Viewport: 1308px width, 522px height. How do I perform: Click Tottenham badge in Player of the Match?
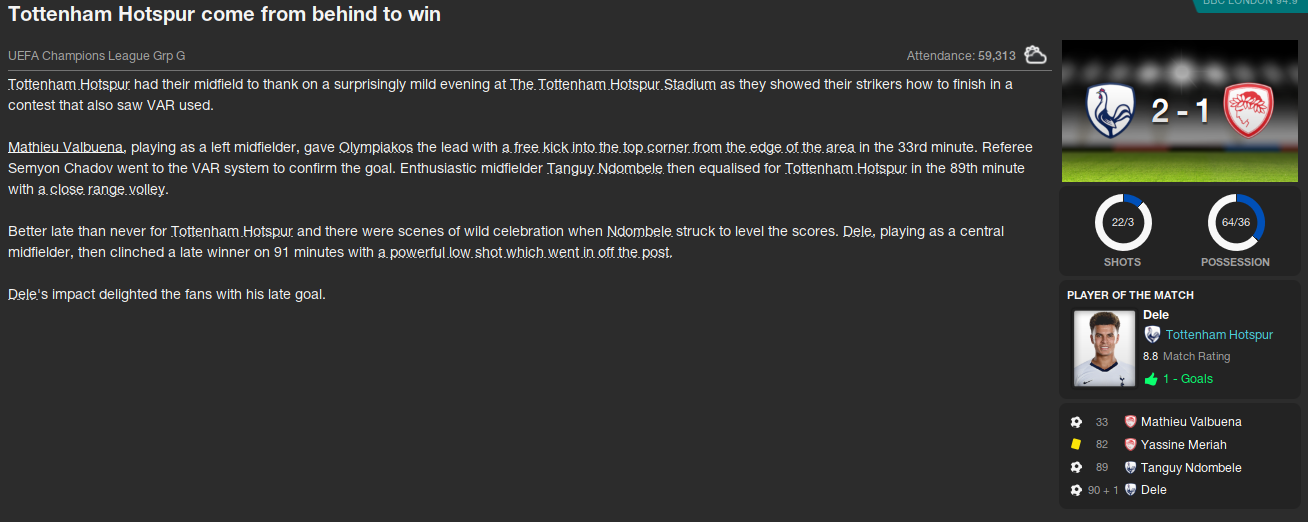click(x=1153, y=335)
